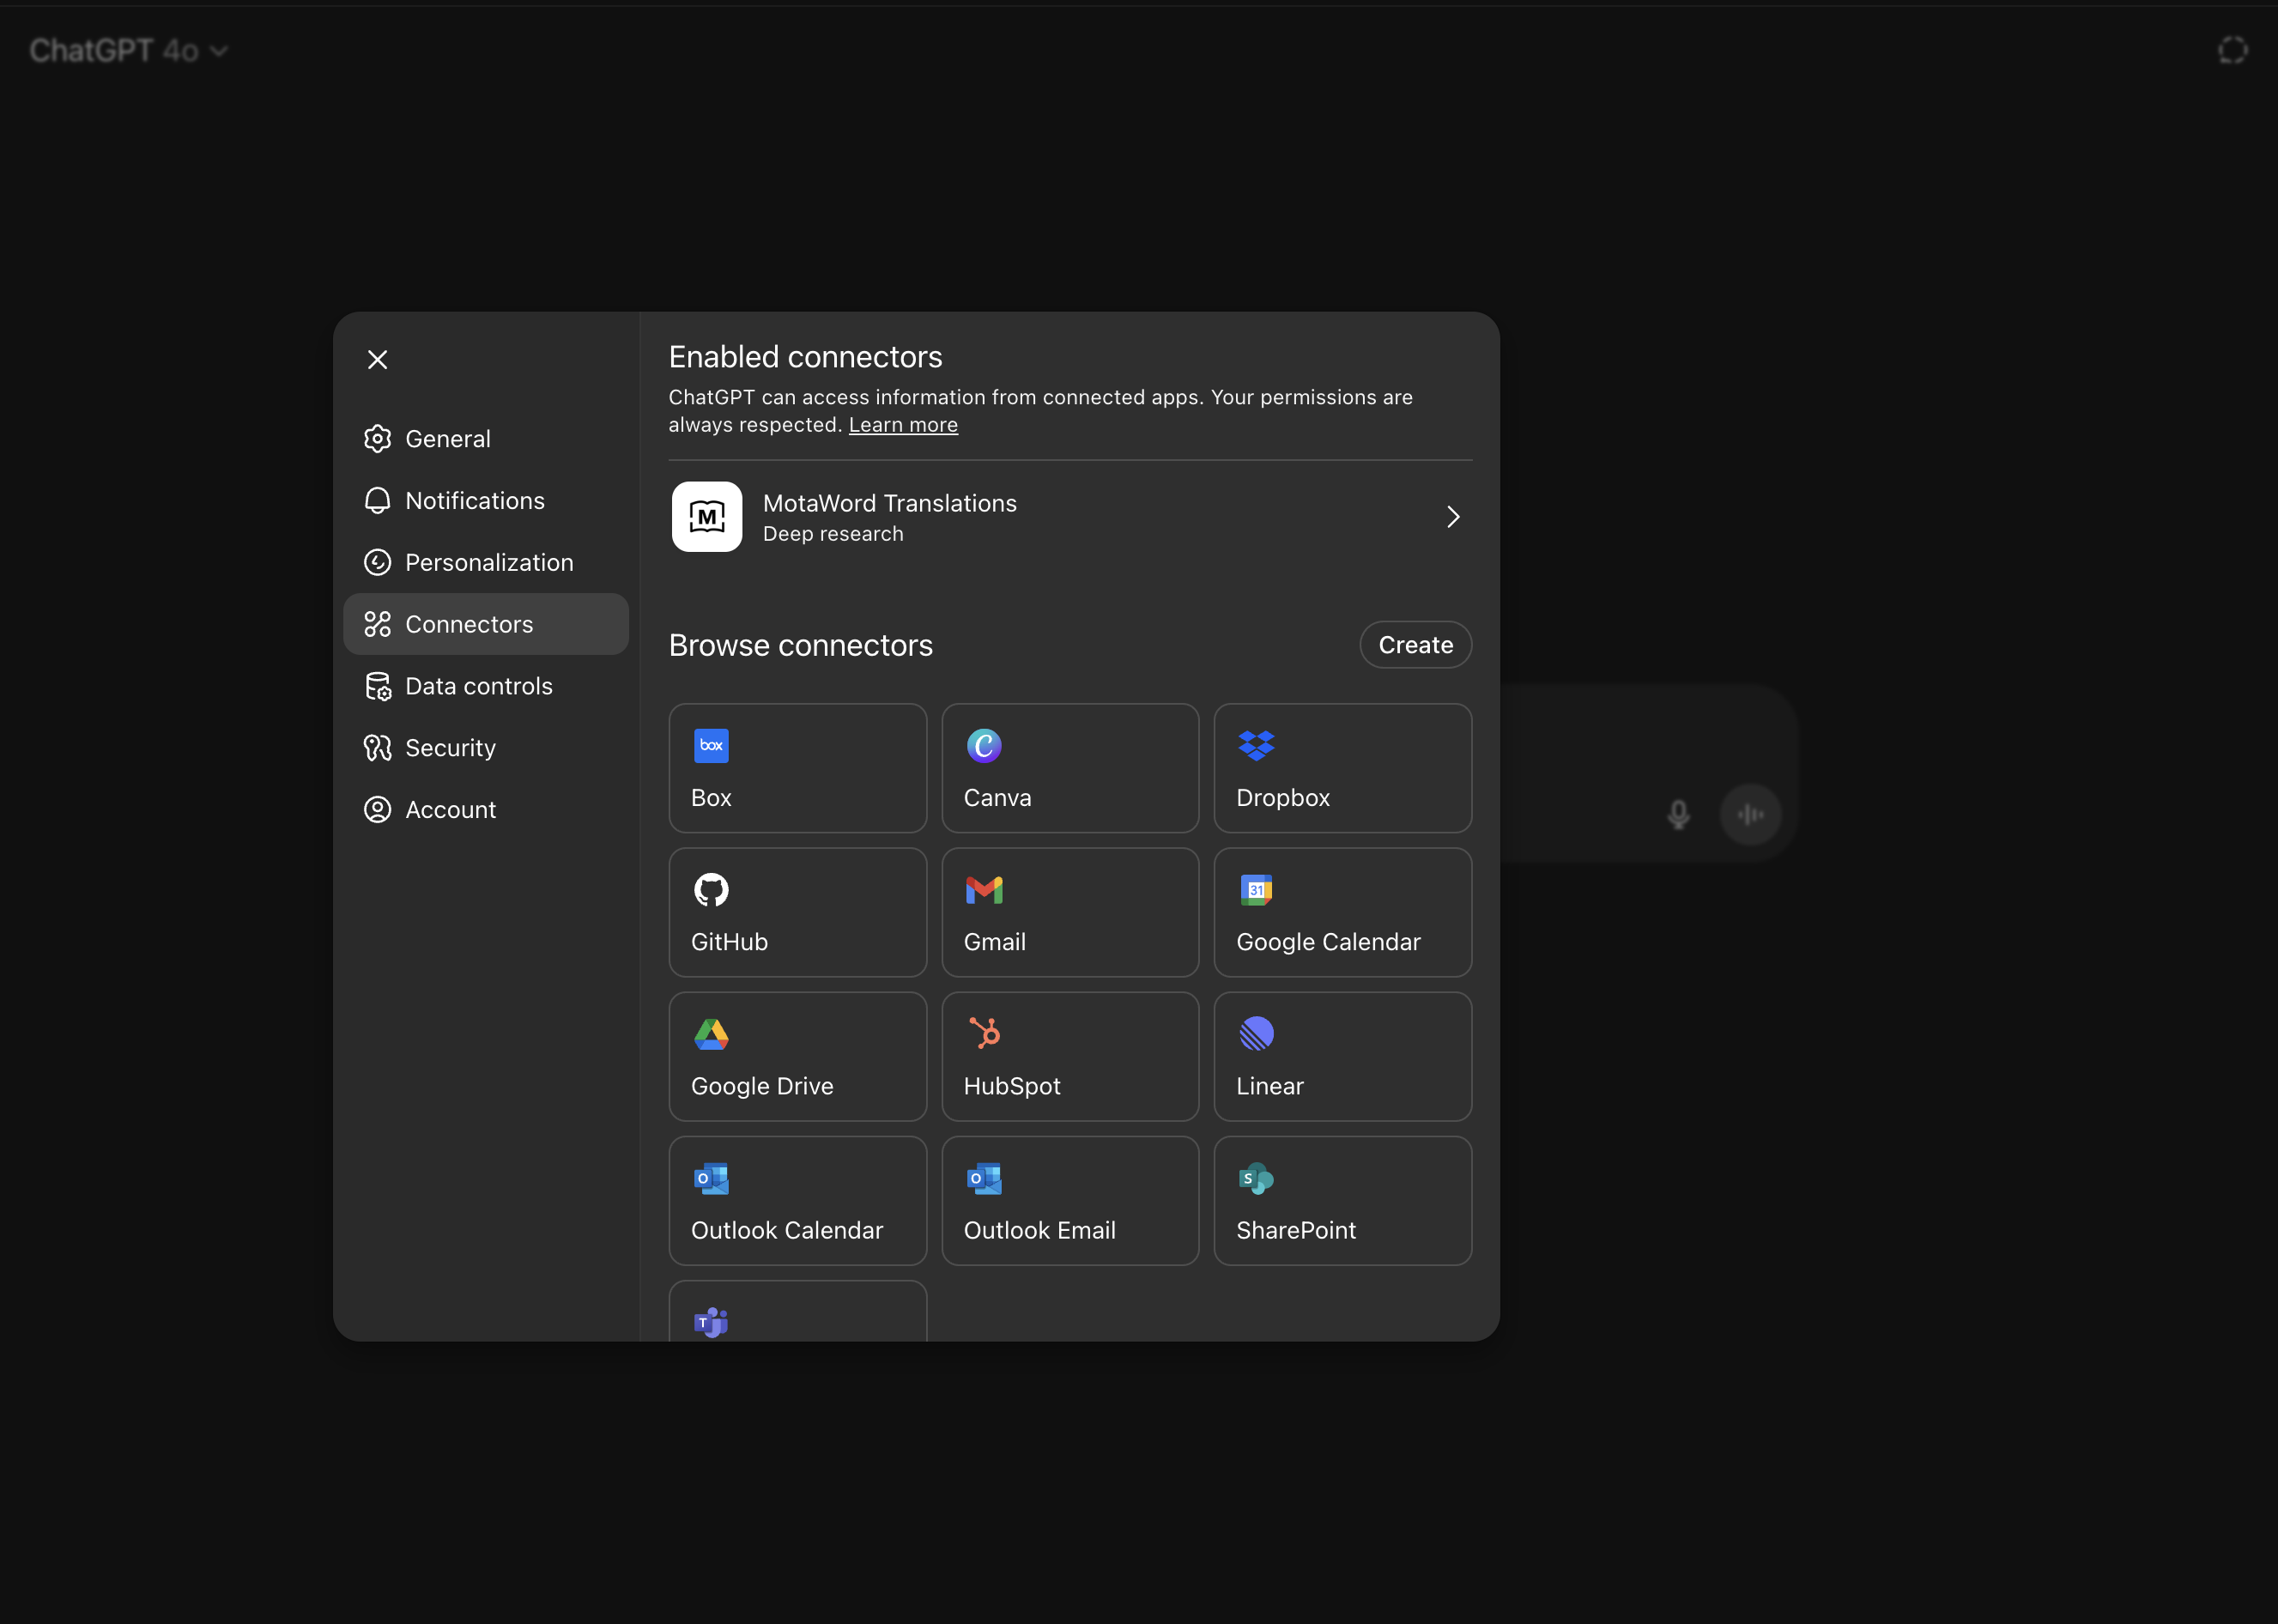Screen dimensions: 2278x1624
Task: Open the Gmail connector card
Action: (1070, 912)
